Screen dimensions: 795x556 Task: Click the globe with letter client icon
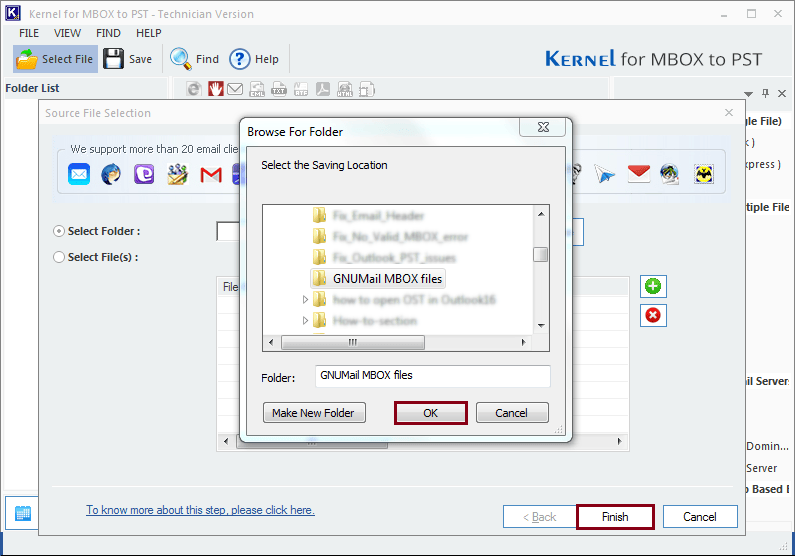670,174
